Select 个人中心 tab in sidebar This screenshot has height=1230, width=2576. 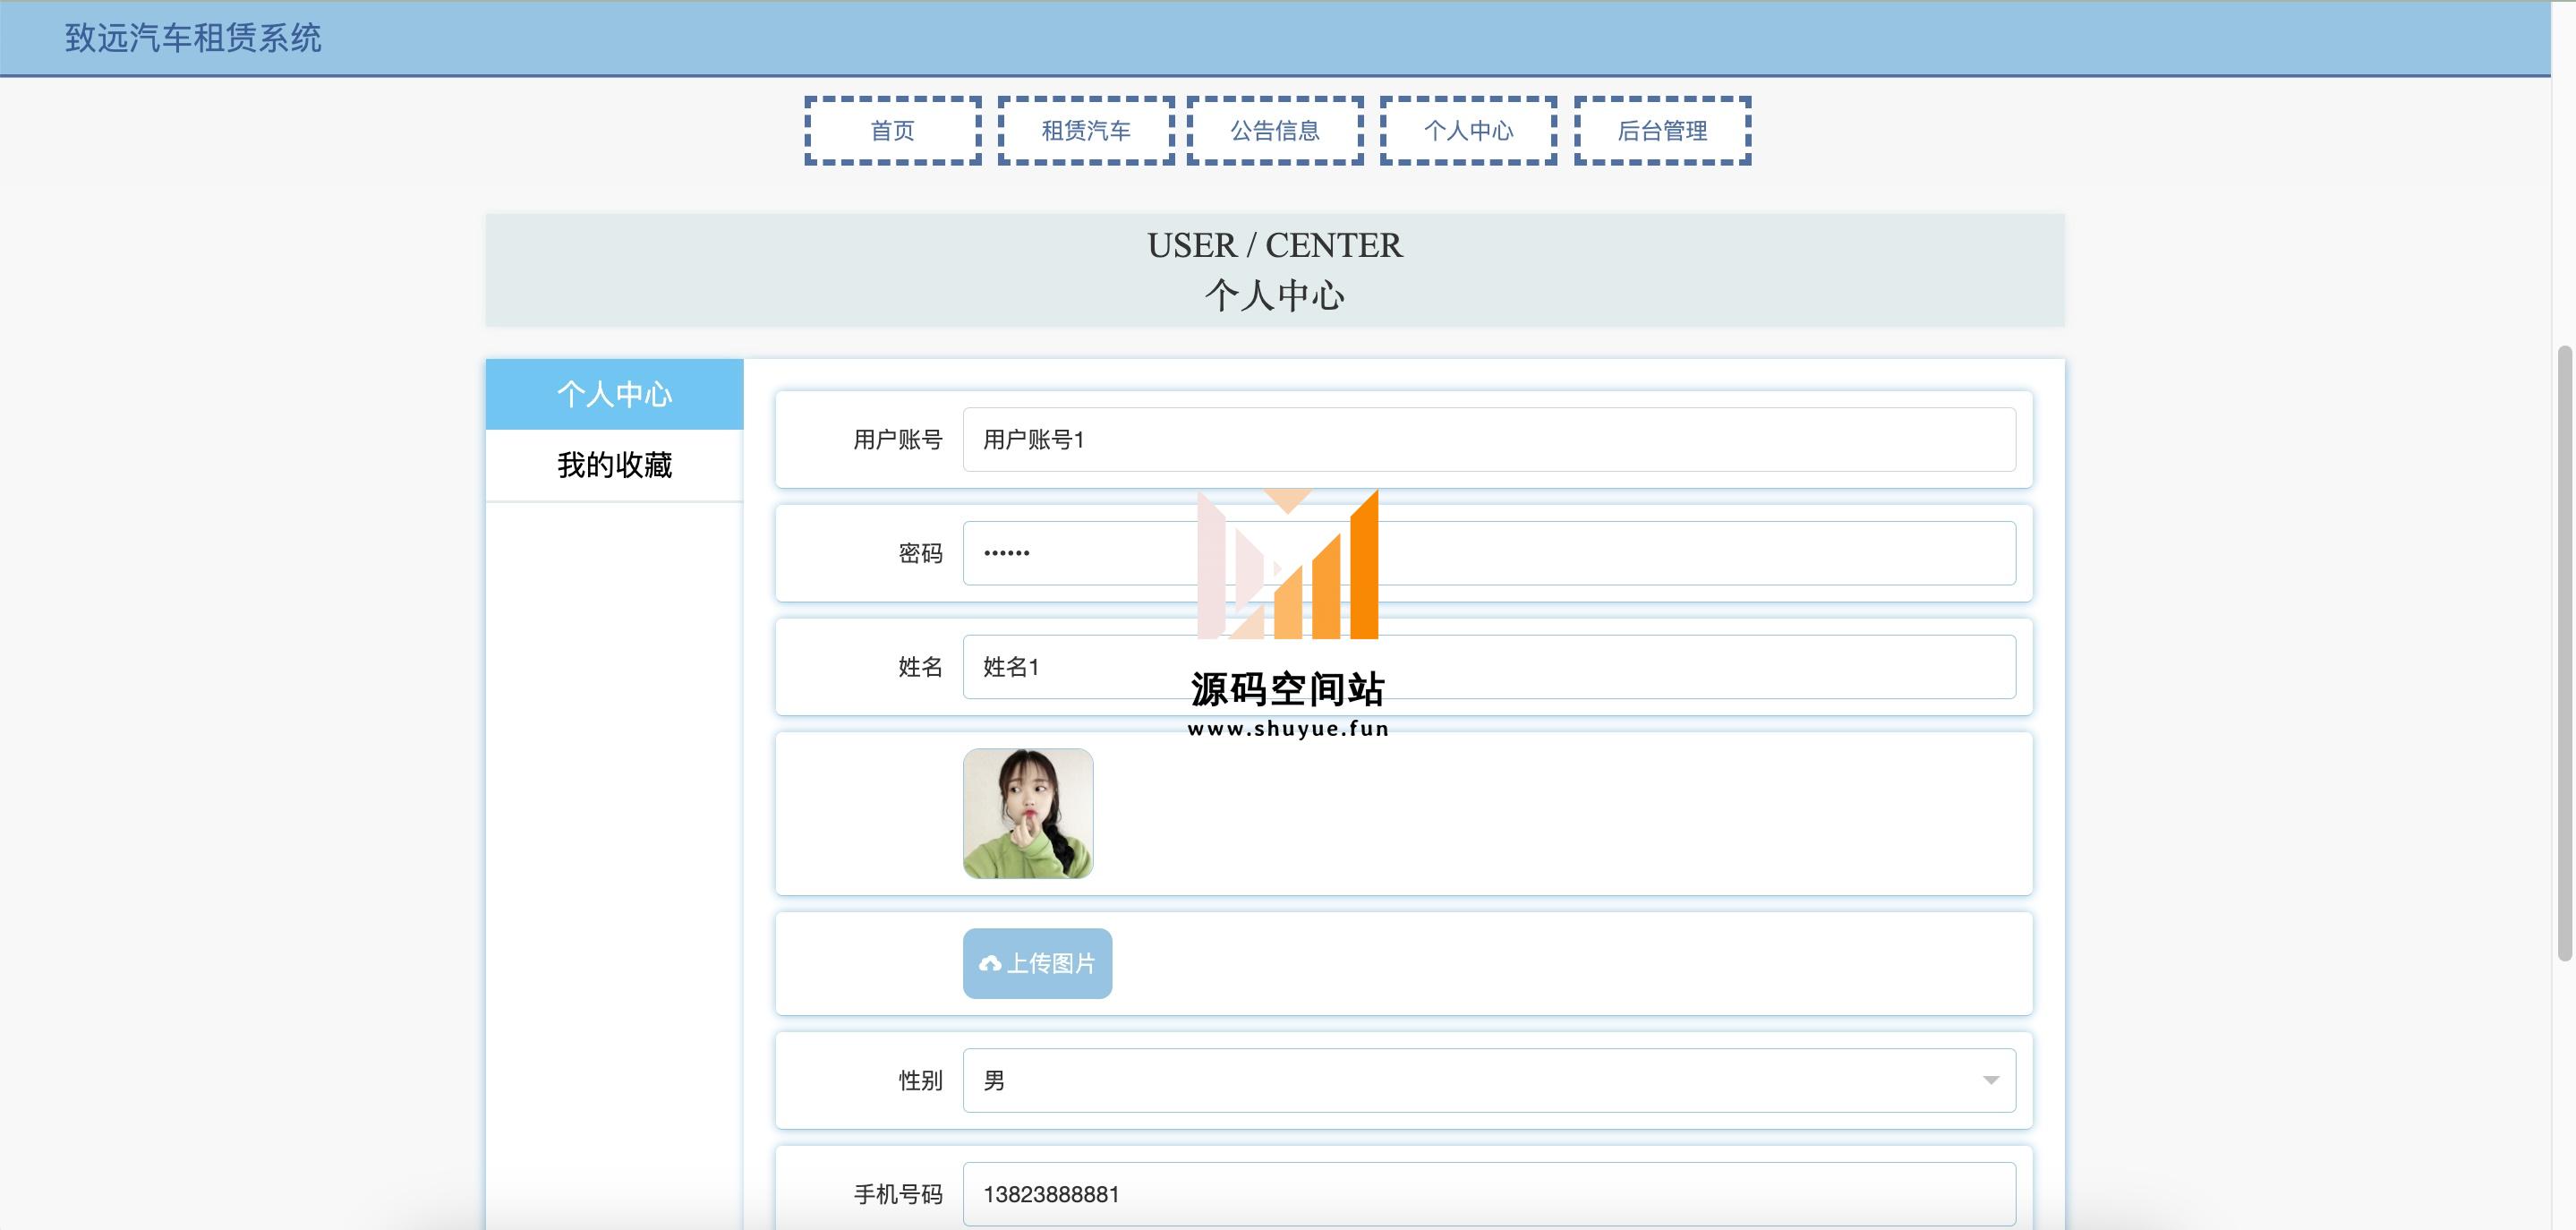pos(614,394)
